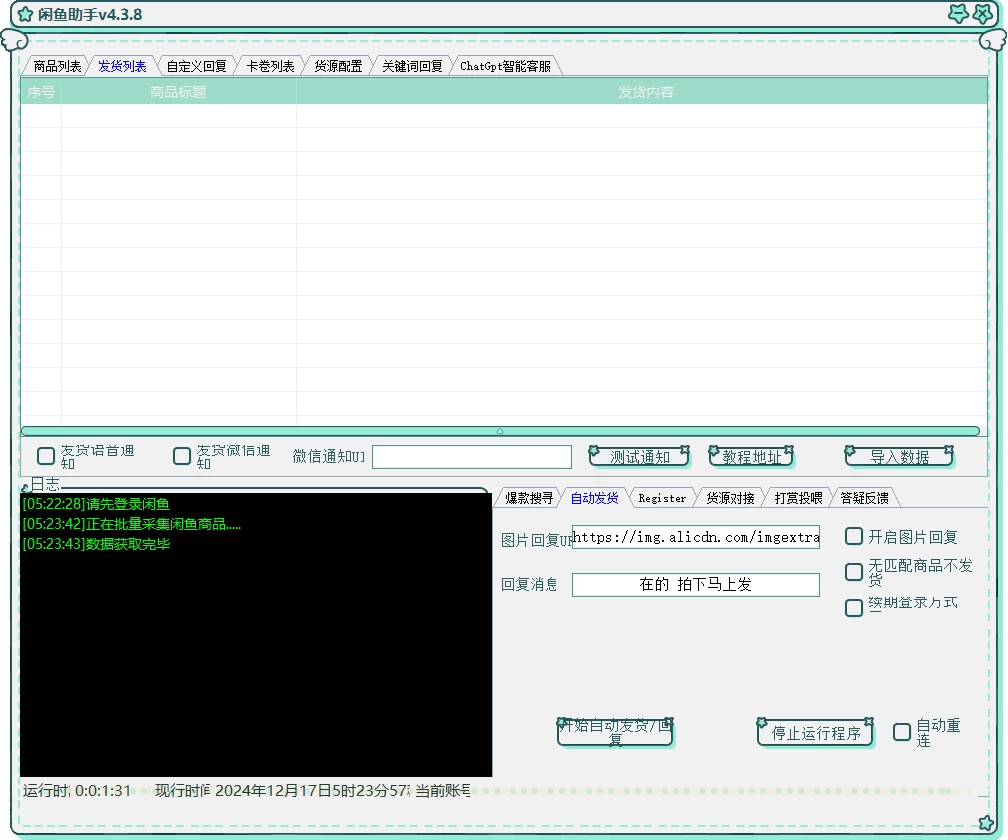Viewport: 1008px width, 840px height.
Task: Click the 测试通知 button
Action: click(x=639, y=456)
